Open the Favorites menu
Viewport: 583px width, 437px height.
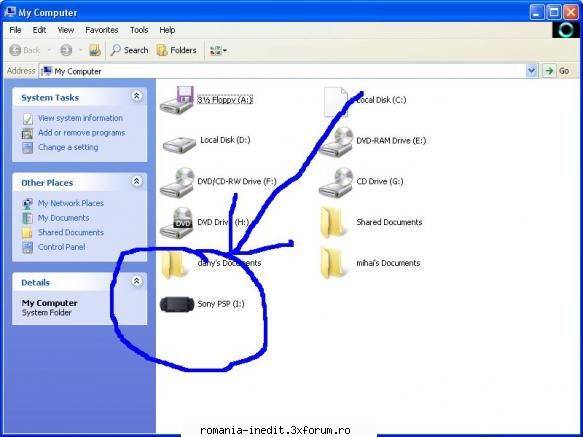pyautogui.click(x=102, y=30)
